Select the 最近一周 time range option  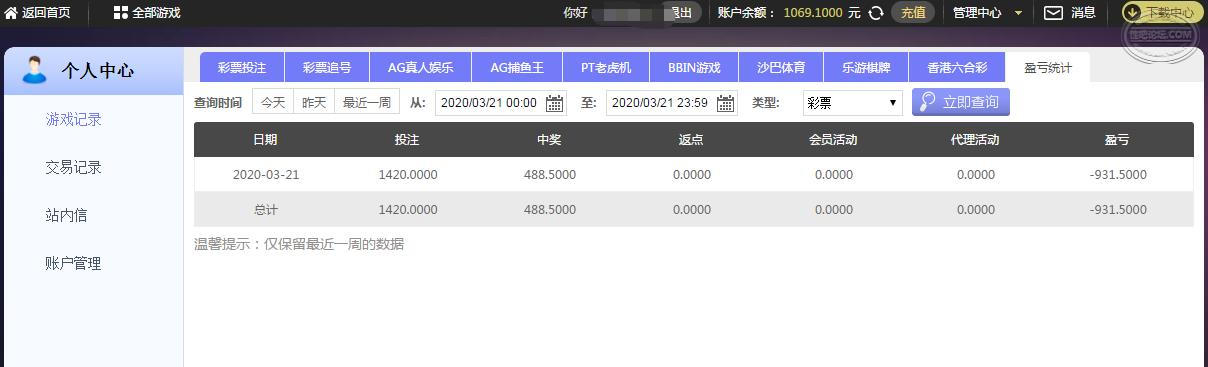coord(367,102)
